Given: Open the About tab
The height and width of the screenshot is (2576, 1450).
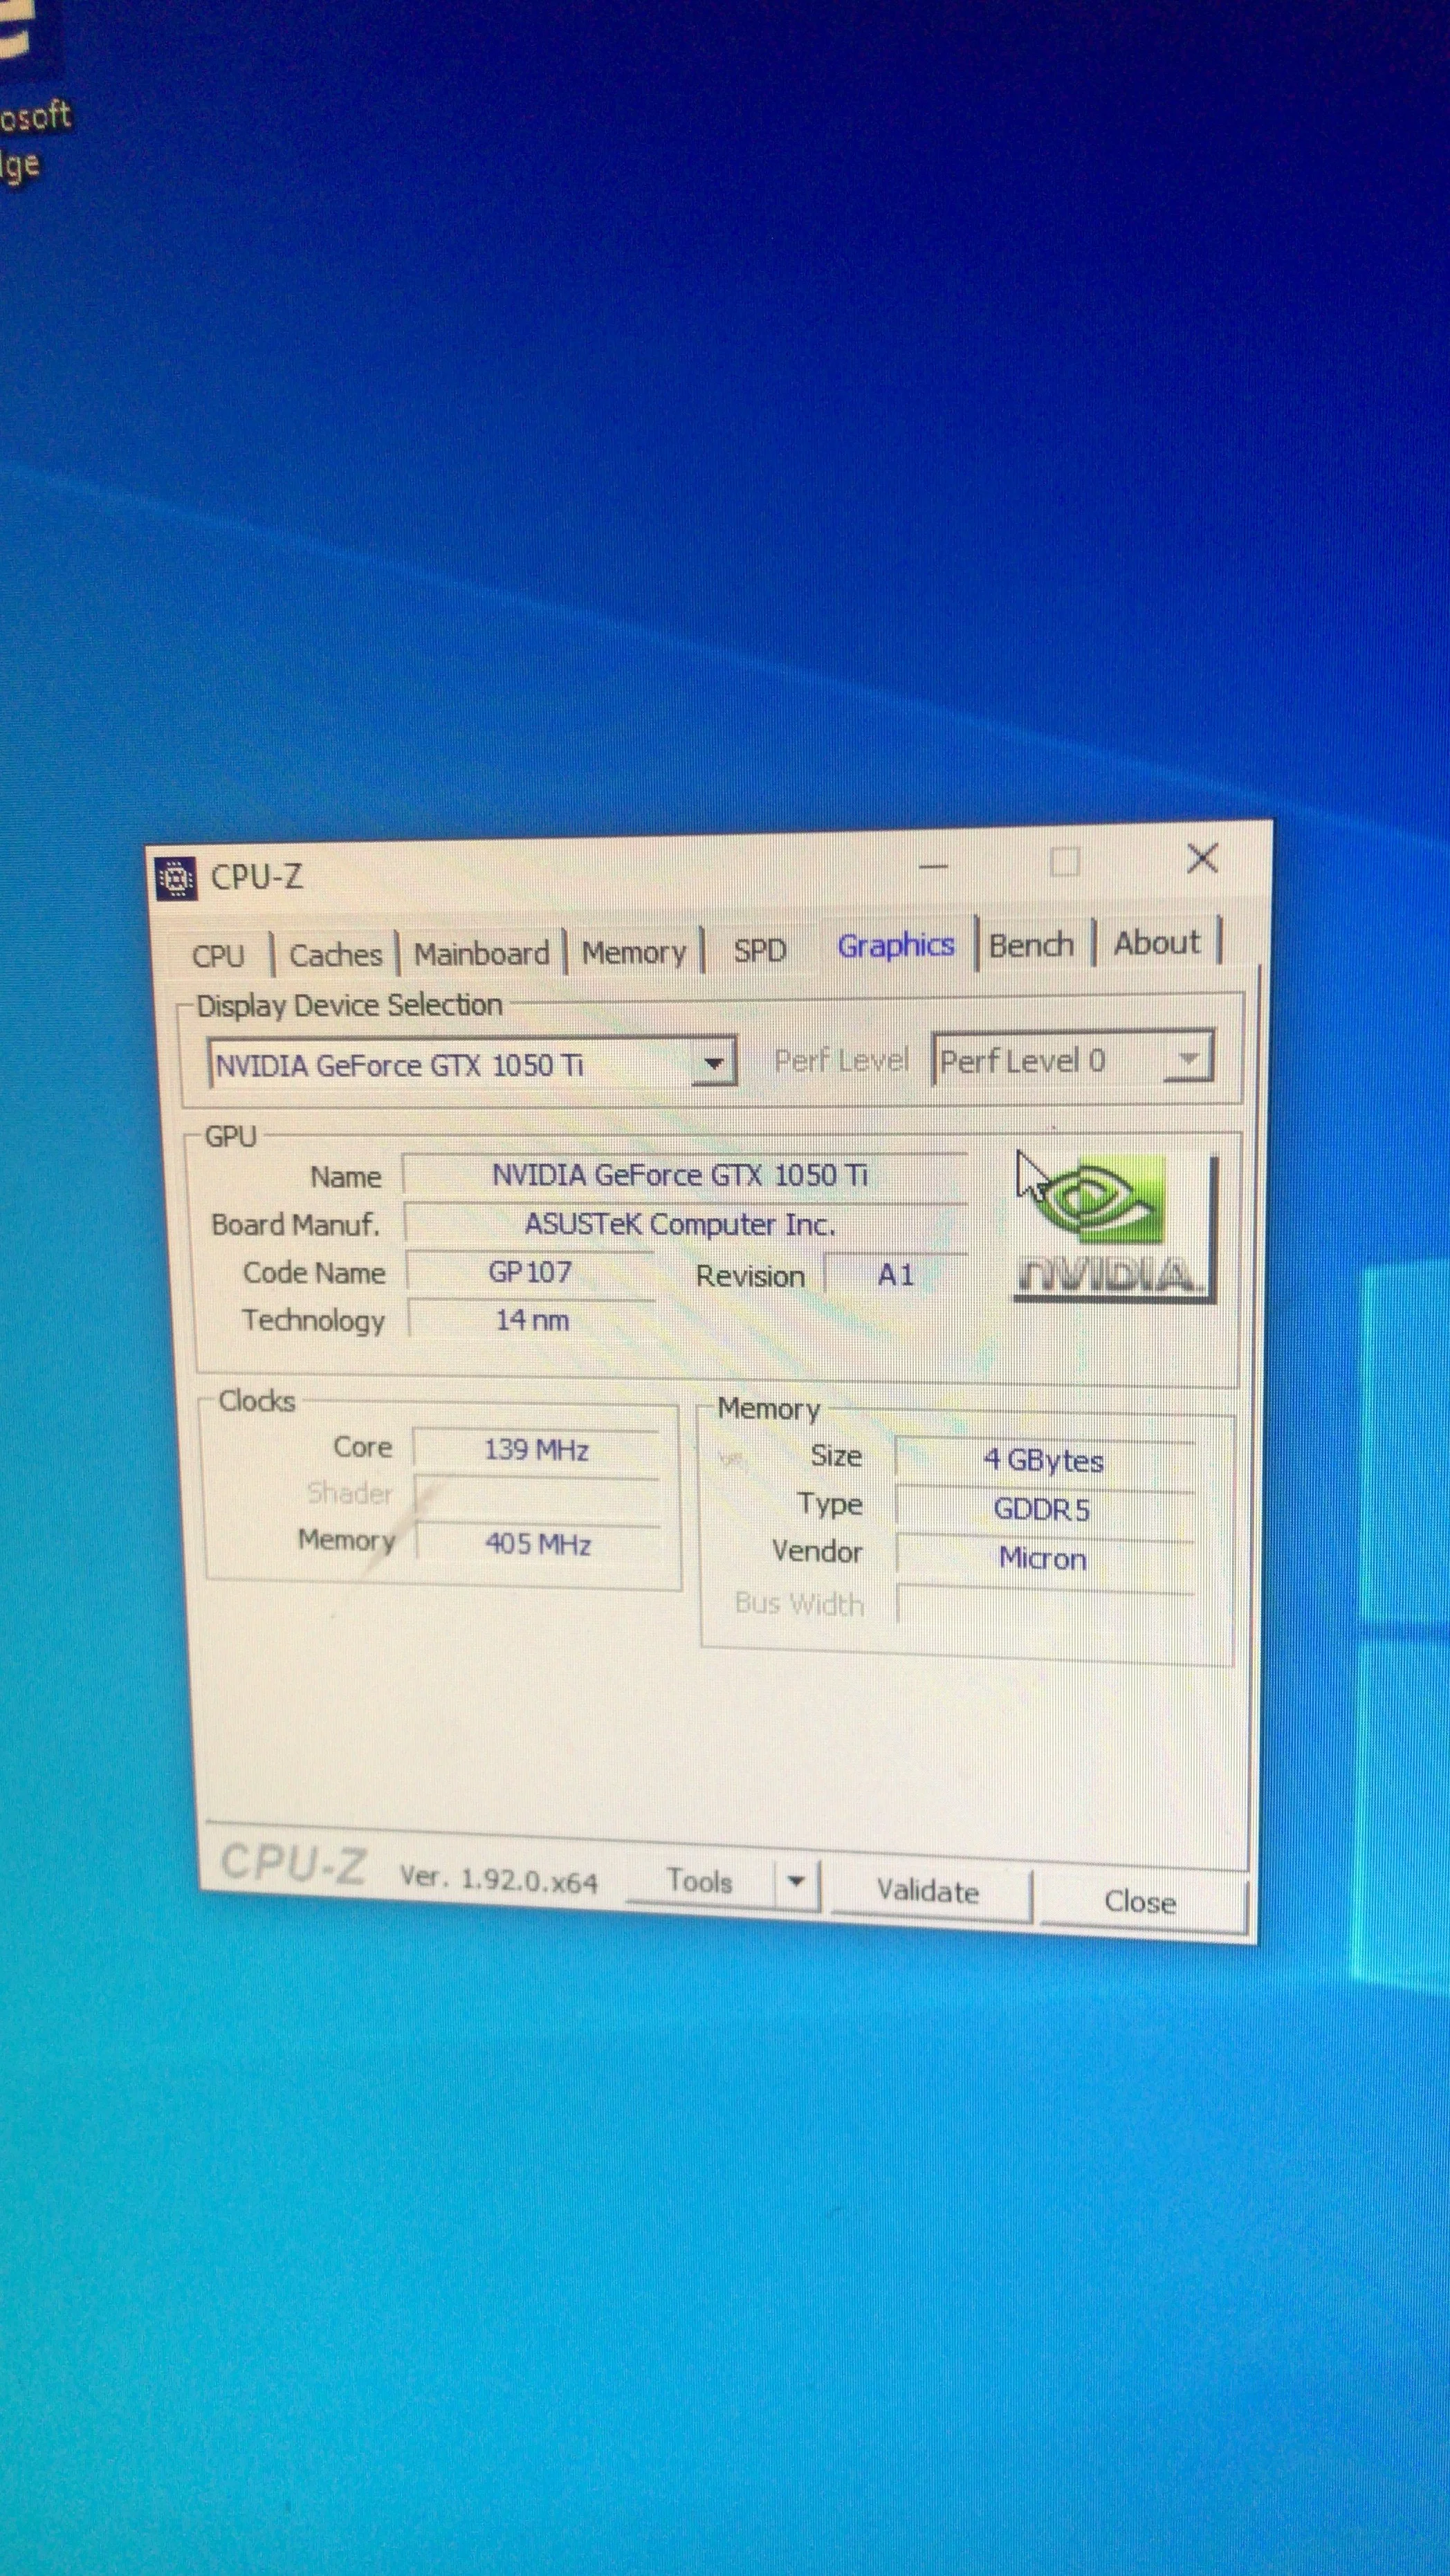Looking at the screenshot, I should pyautogui.click(x=1157, y=943).
